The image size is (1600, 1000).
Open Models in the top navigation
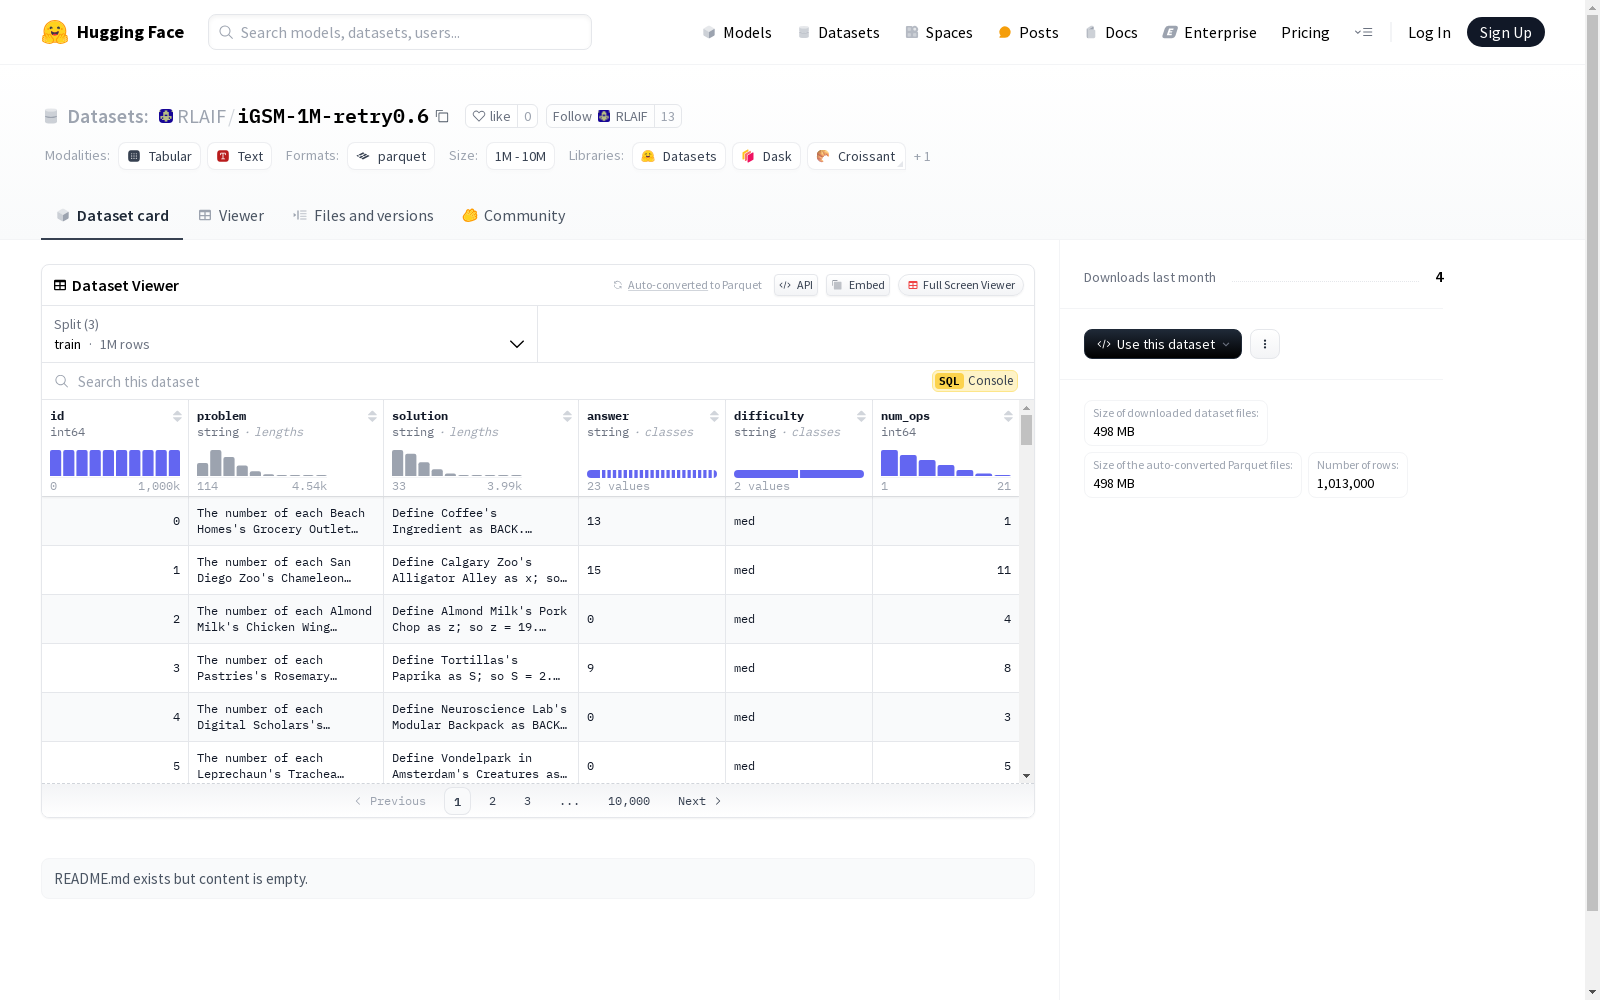(737, 32)
